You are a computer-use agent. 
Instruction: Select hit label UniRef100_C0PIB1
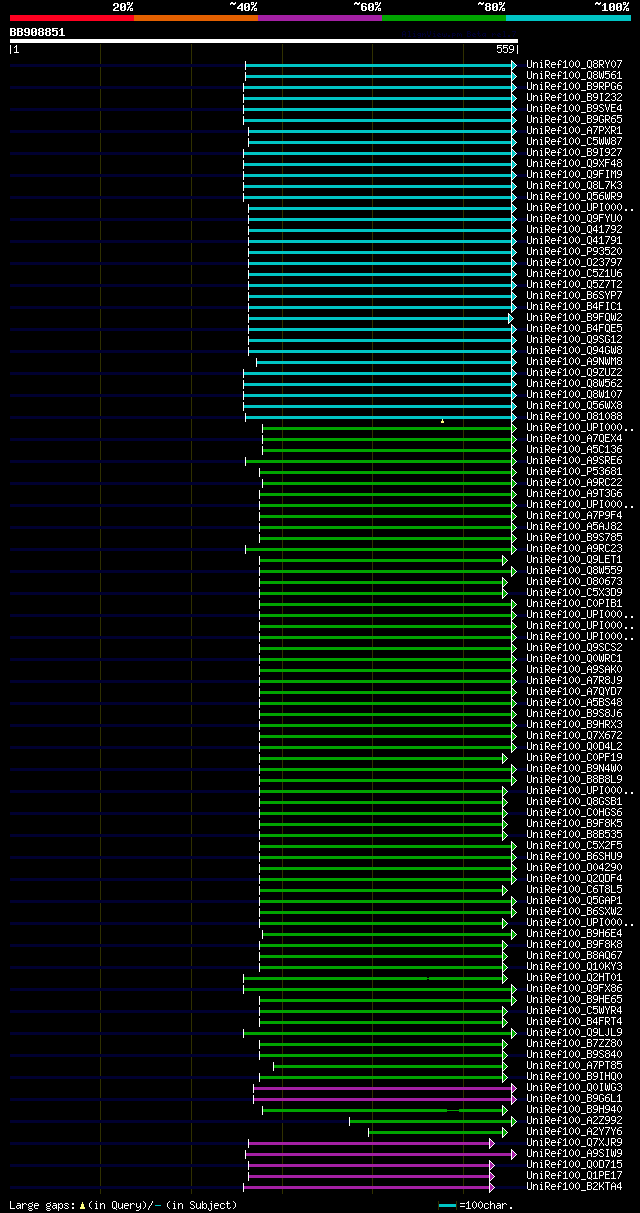574,603
